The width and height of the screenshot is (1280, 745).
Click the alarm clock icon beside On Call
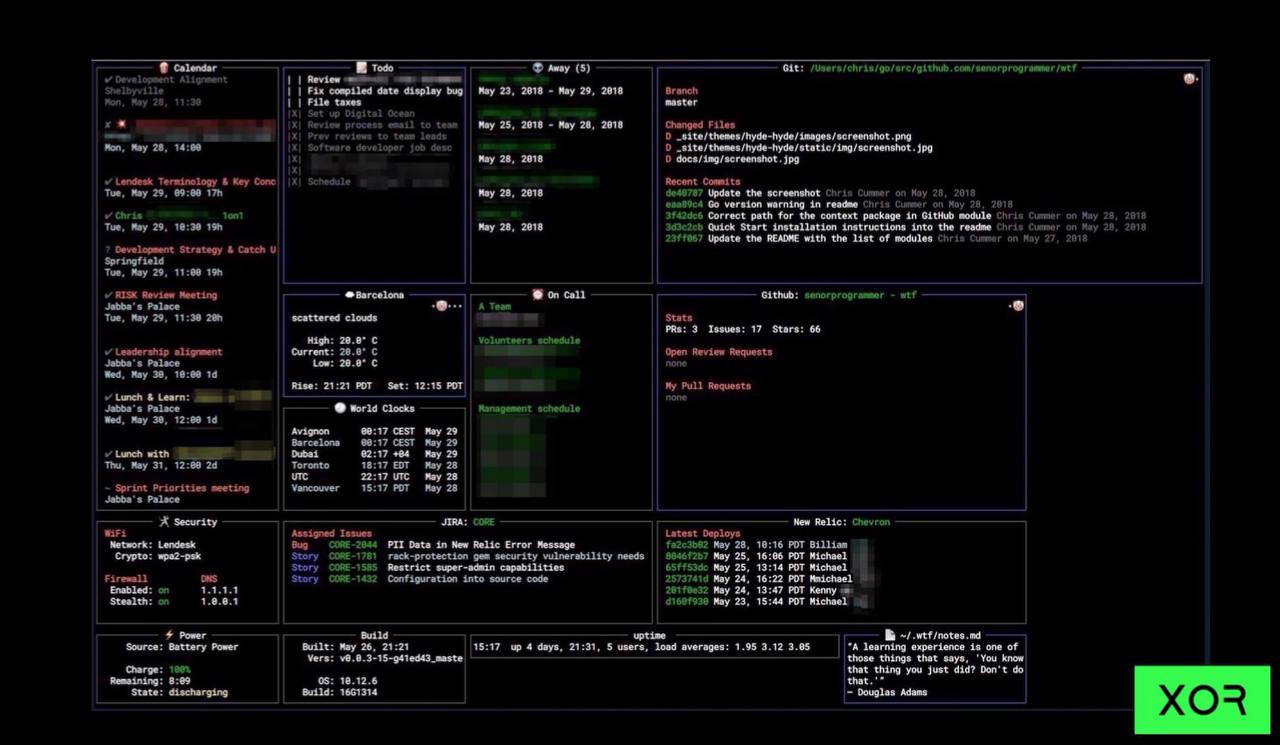click(x=538, y=295)
